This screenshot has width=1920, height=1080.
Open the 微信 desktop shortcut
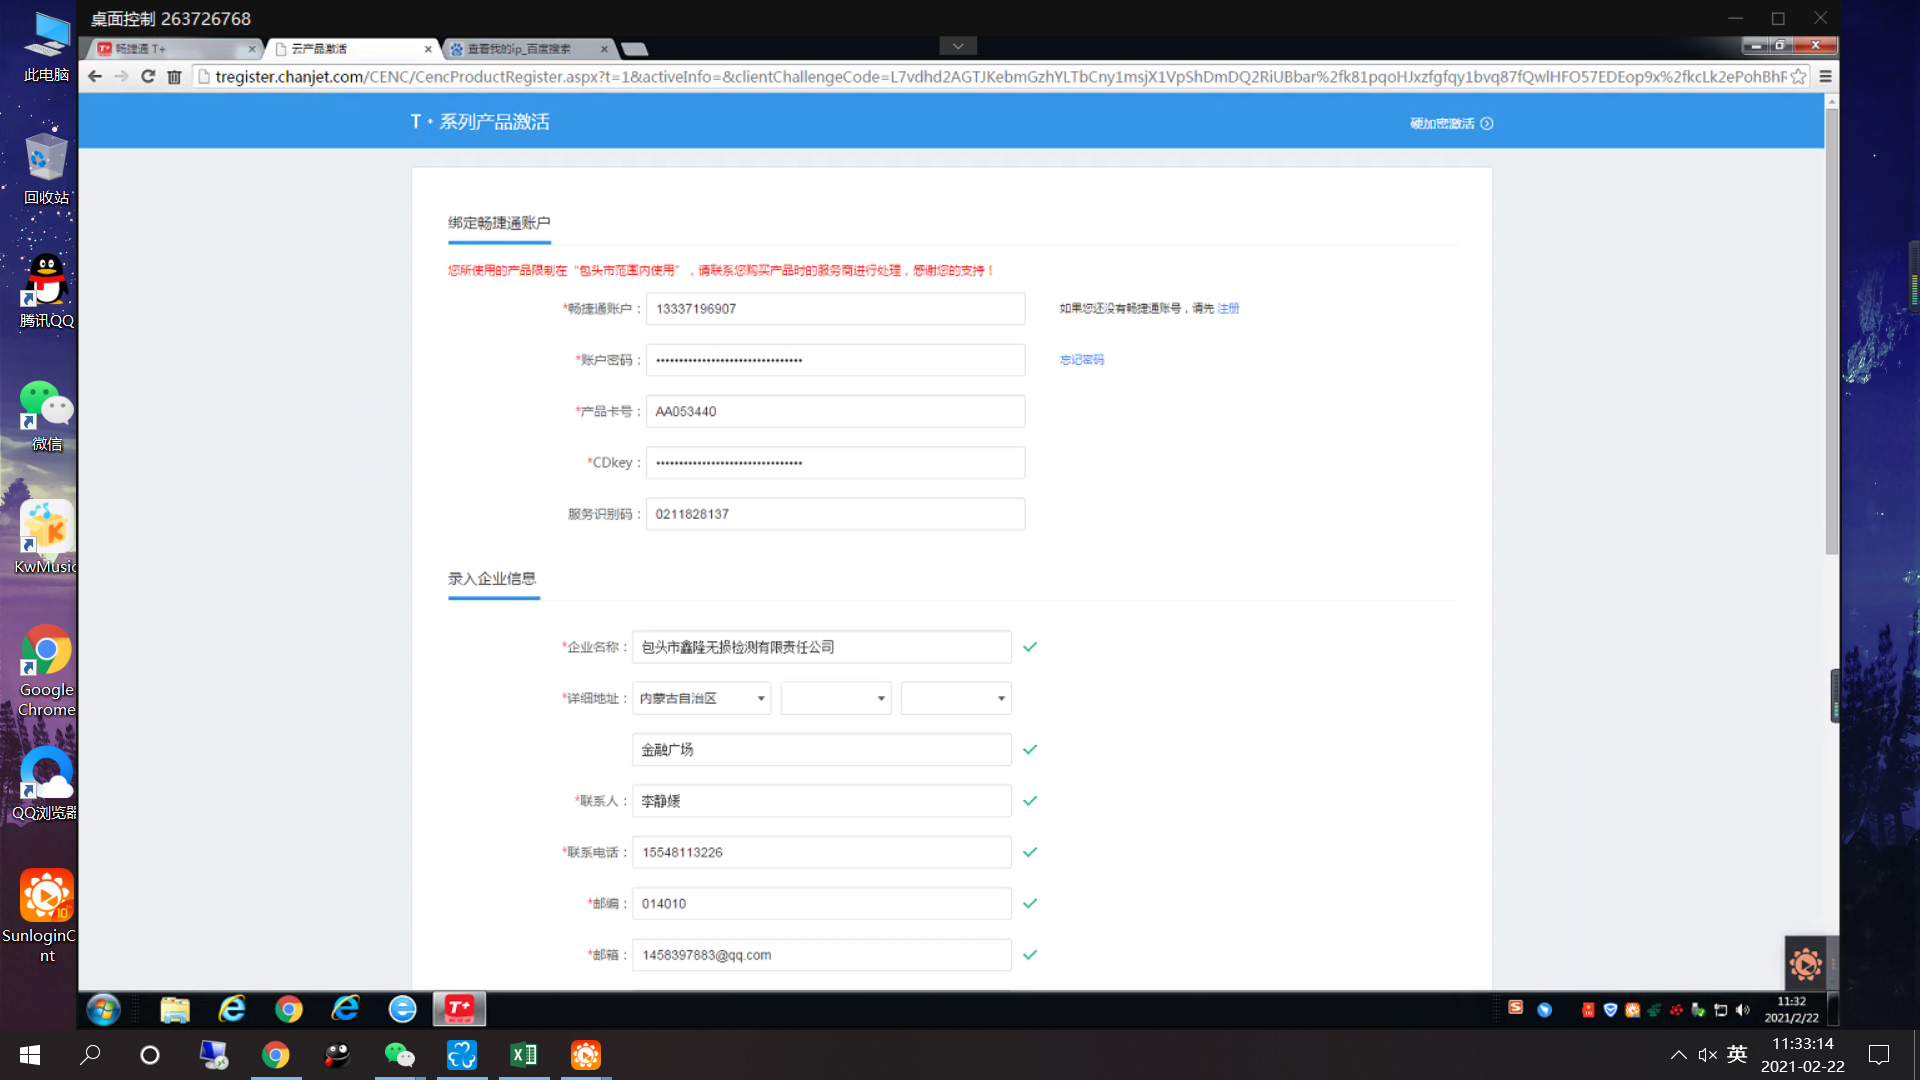point(47,414)
